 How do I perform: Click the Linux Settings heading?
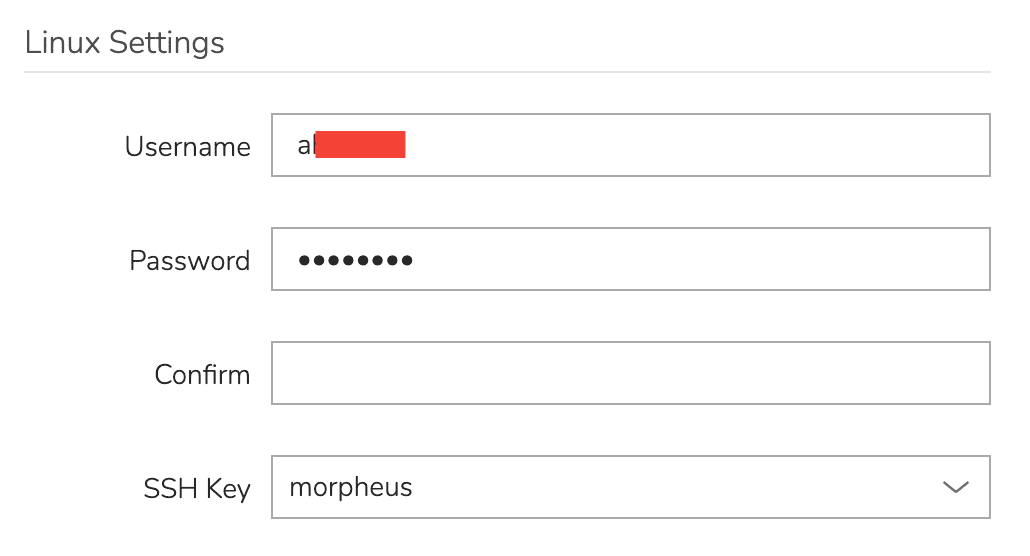125,43
